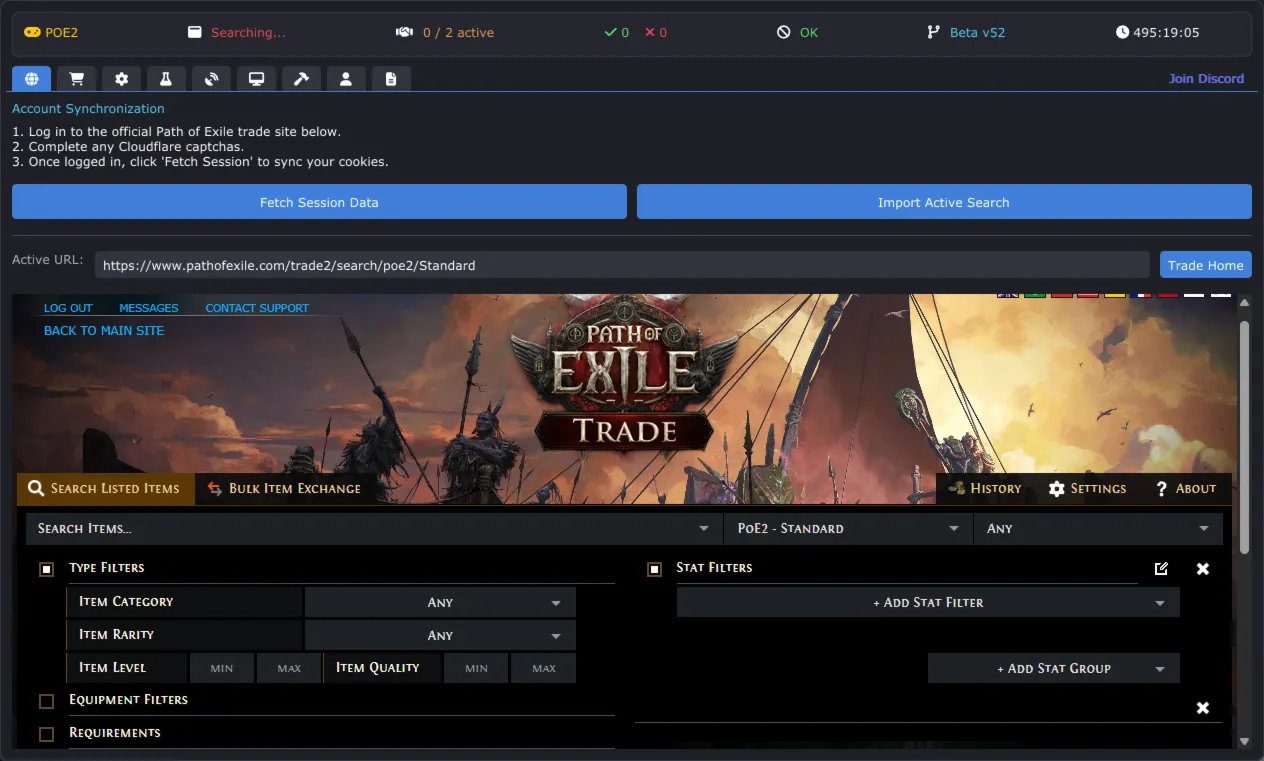
Task: Enable the Equipment Filters checkbox
Action: (46, 701)
